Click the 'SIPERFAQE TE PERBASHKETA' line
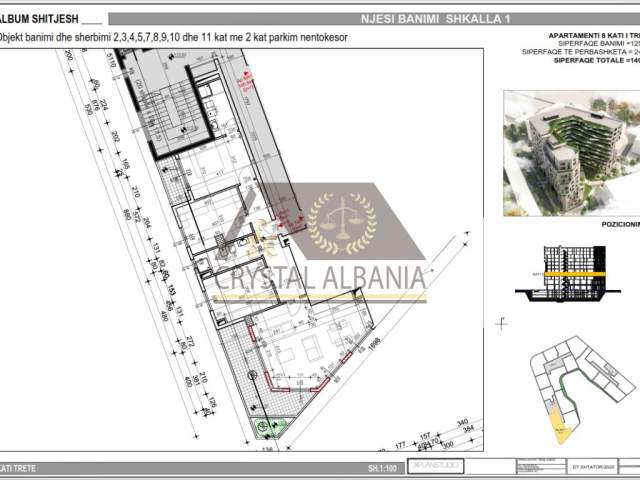640x480 pixels. (580, 52)
